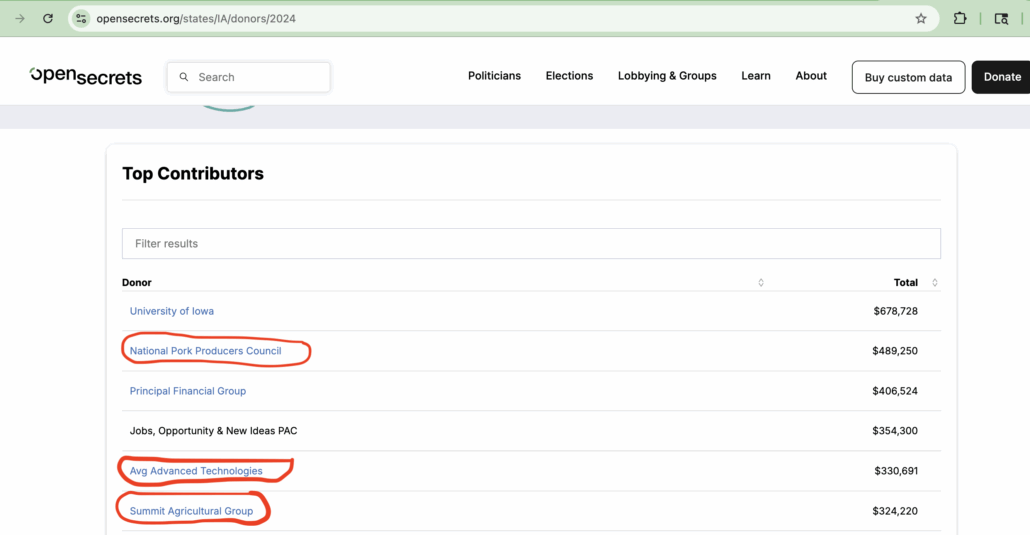Expand the Lobbying & Groups menu
Image resolution: width=1030 pixels, height=535 pixels.
(667, 76)
